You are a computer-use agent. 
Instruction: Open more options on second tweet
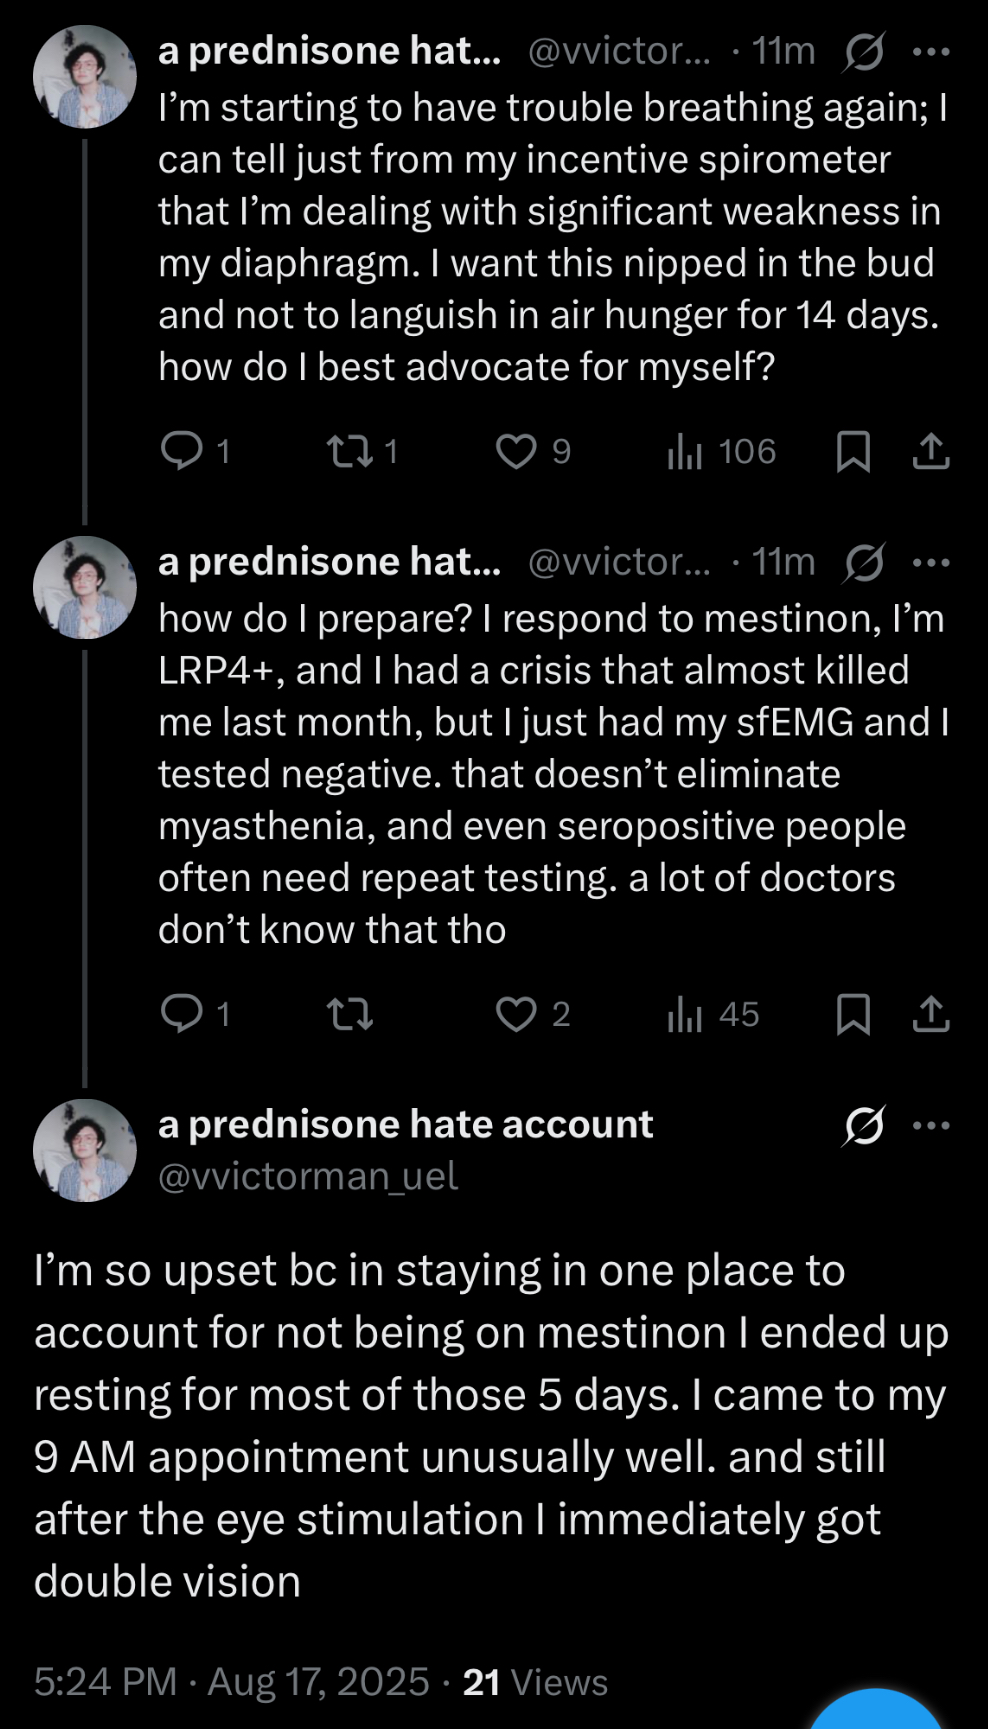(931, 563)
